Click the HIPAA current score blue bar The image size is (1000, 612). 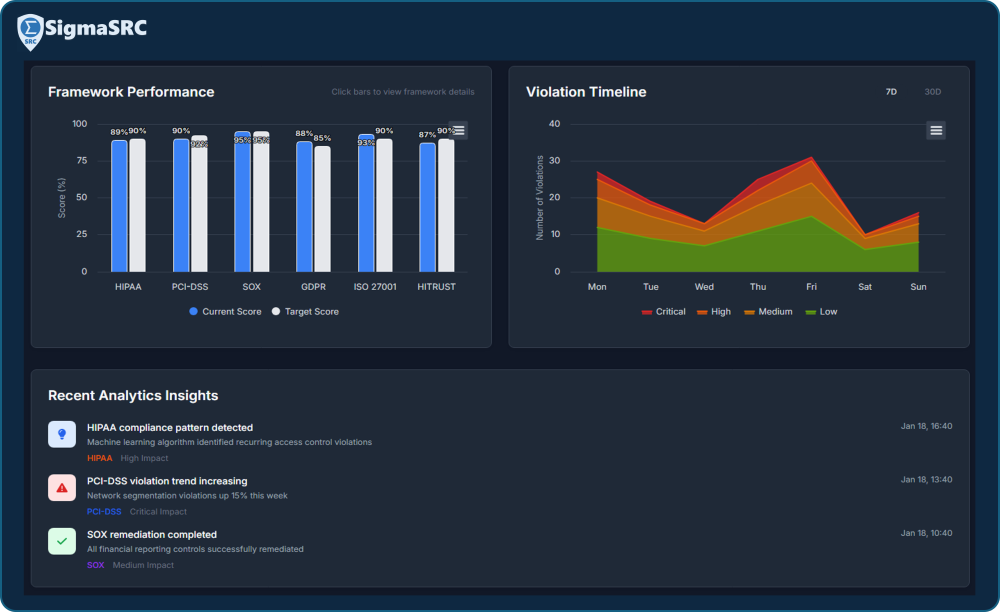[119, 206]
